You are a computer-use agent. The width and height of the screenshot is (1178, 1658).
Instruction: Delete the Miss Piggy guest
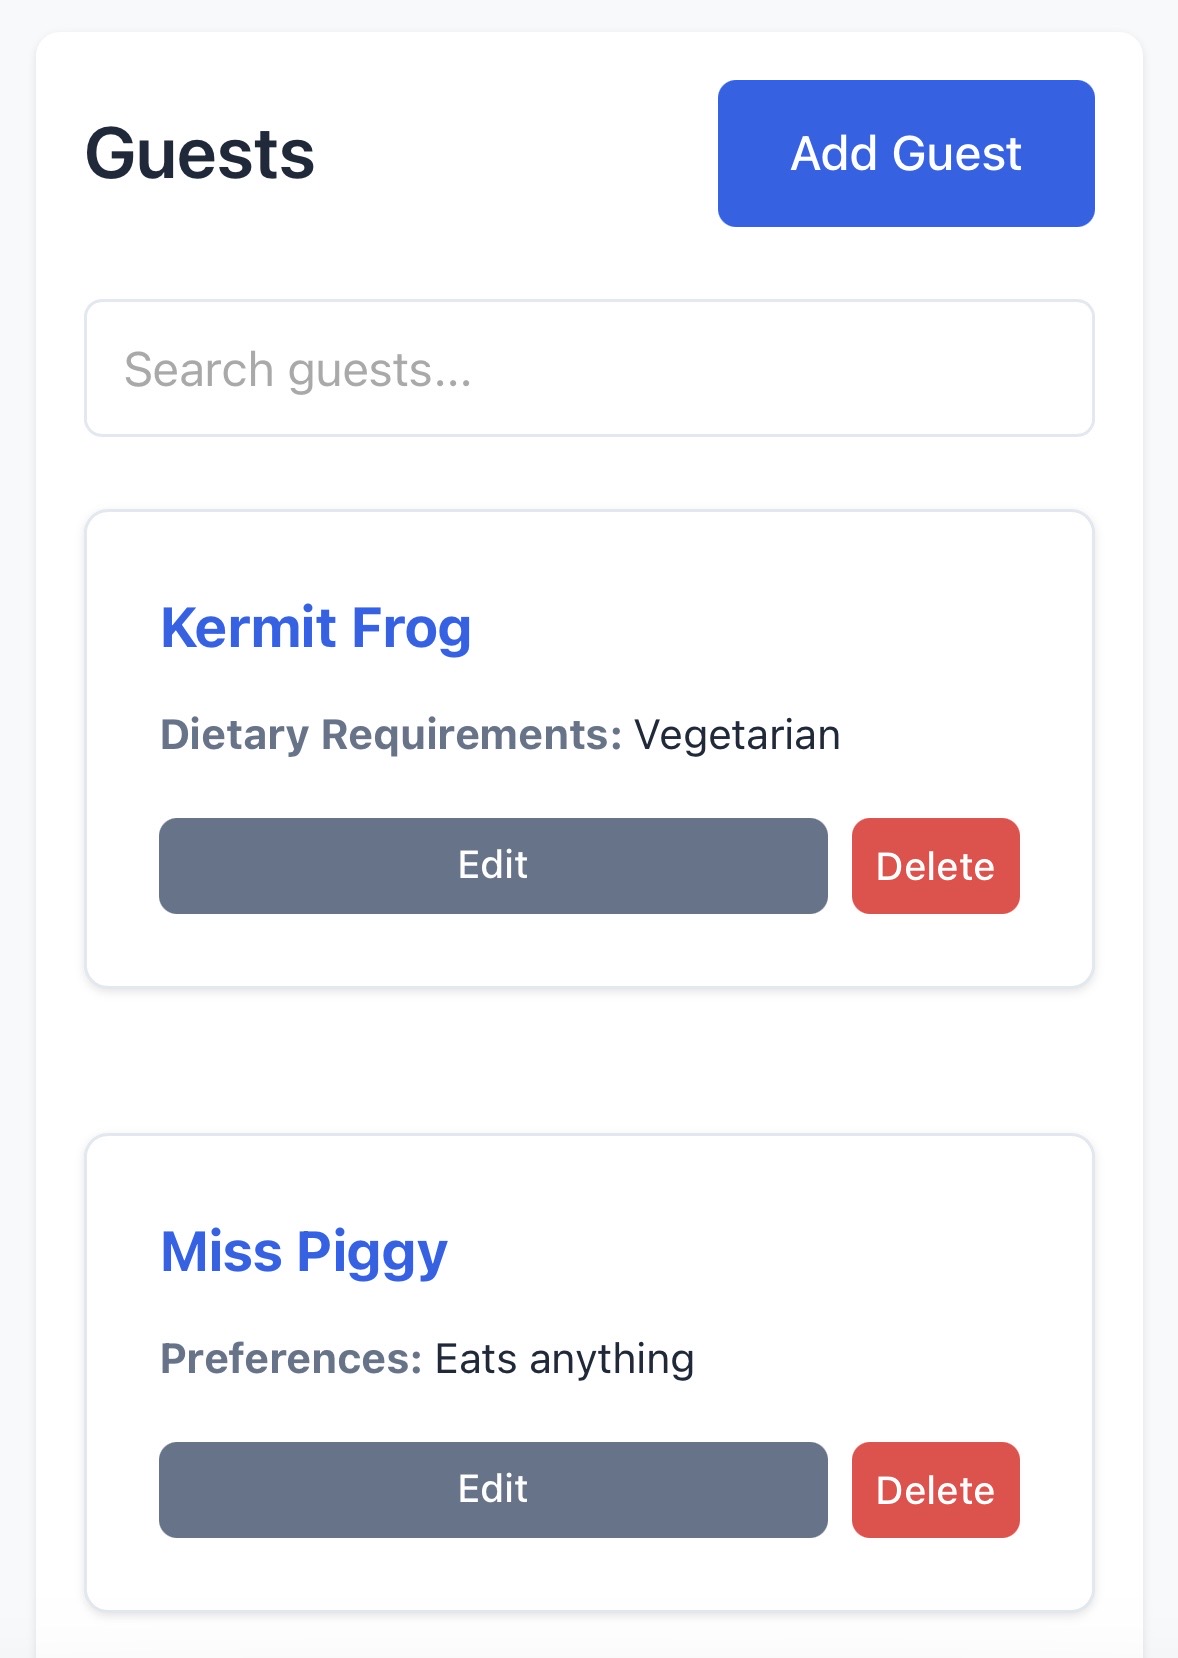pyautogui.click(x=935, y=1490)
